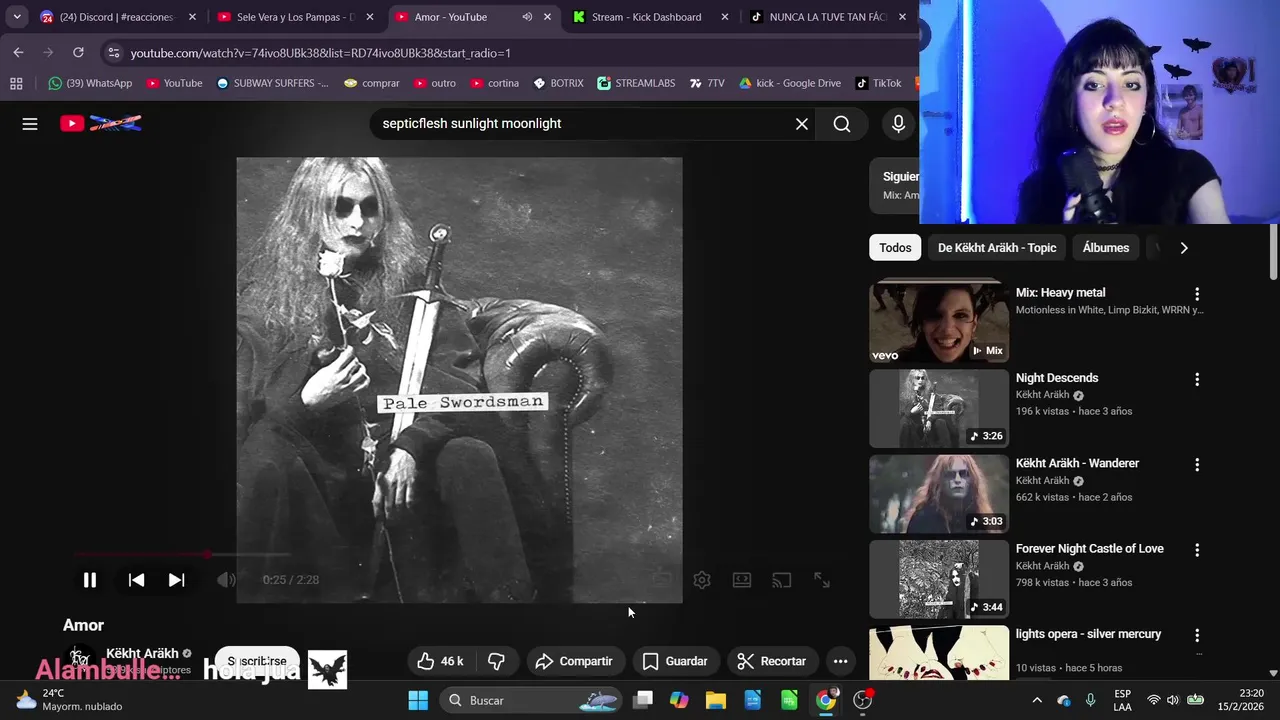Open the Recortar clip tool

click(771, 661)
